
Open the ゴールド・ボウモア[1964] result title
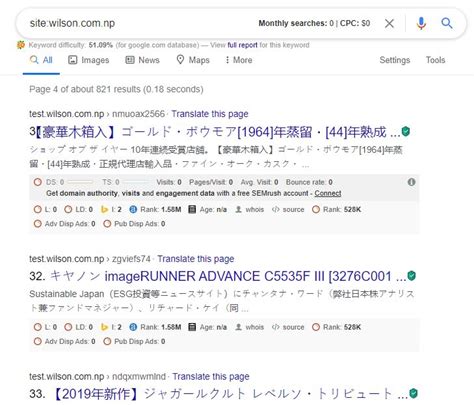tap(215, 132)
